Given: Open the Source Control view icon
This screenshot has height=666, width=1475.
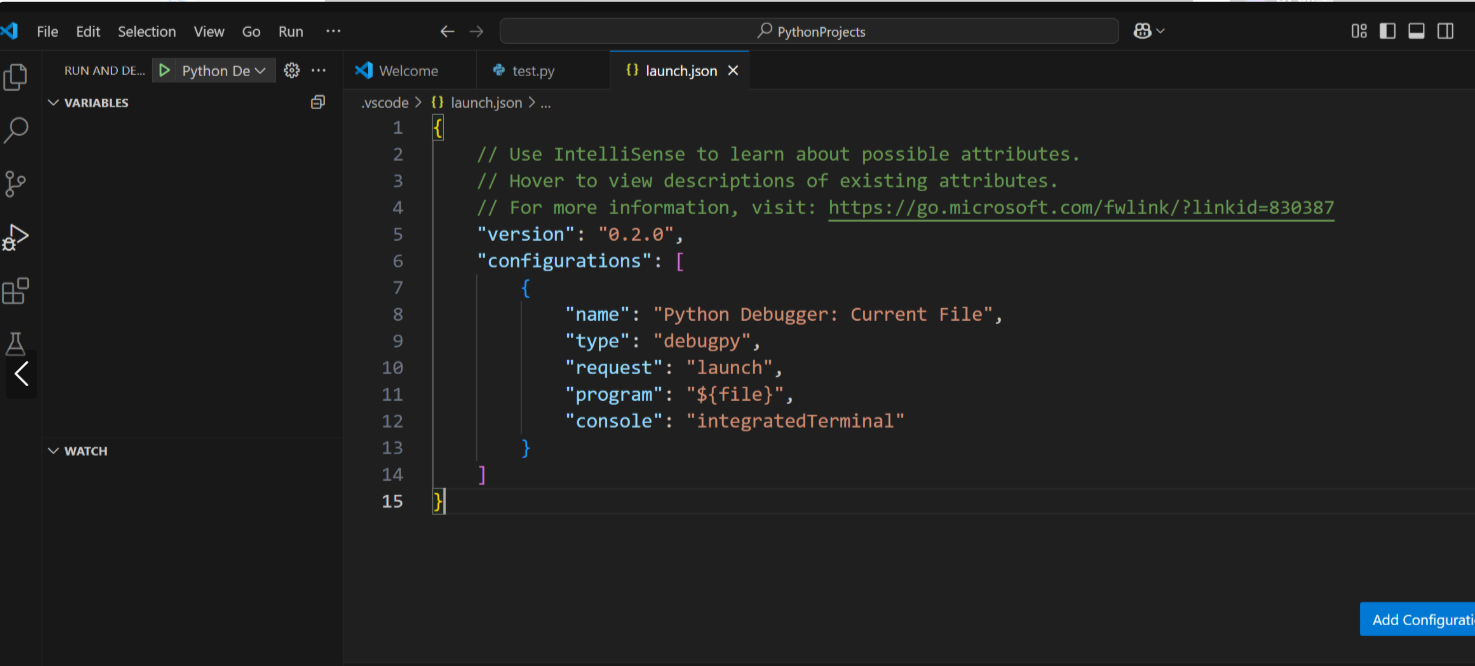Looking at the screenshot, I should pyautogui.click(x=15, y=184).
